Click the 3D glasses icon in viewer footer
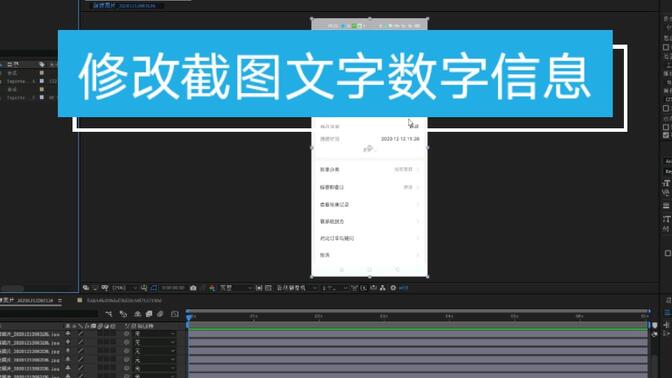Image resolution: width=672 pixels, height=378 pixels. click(105, 288)
